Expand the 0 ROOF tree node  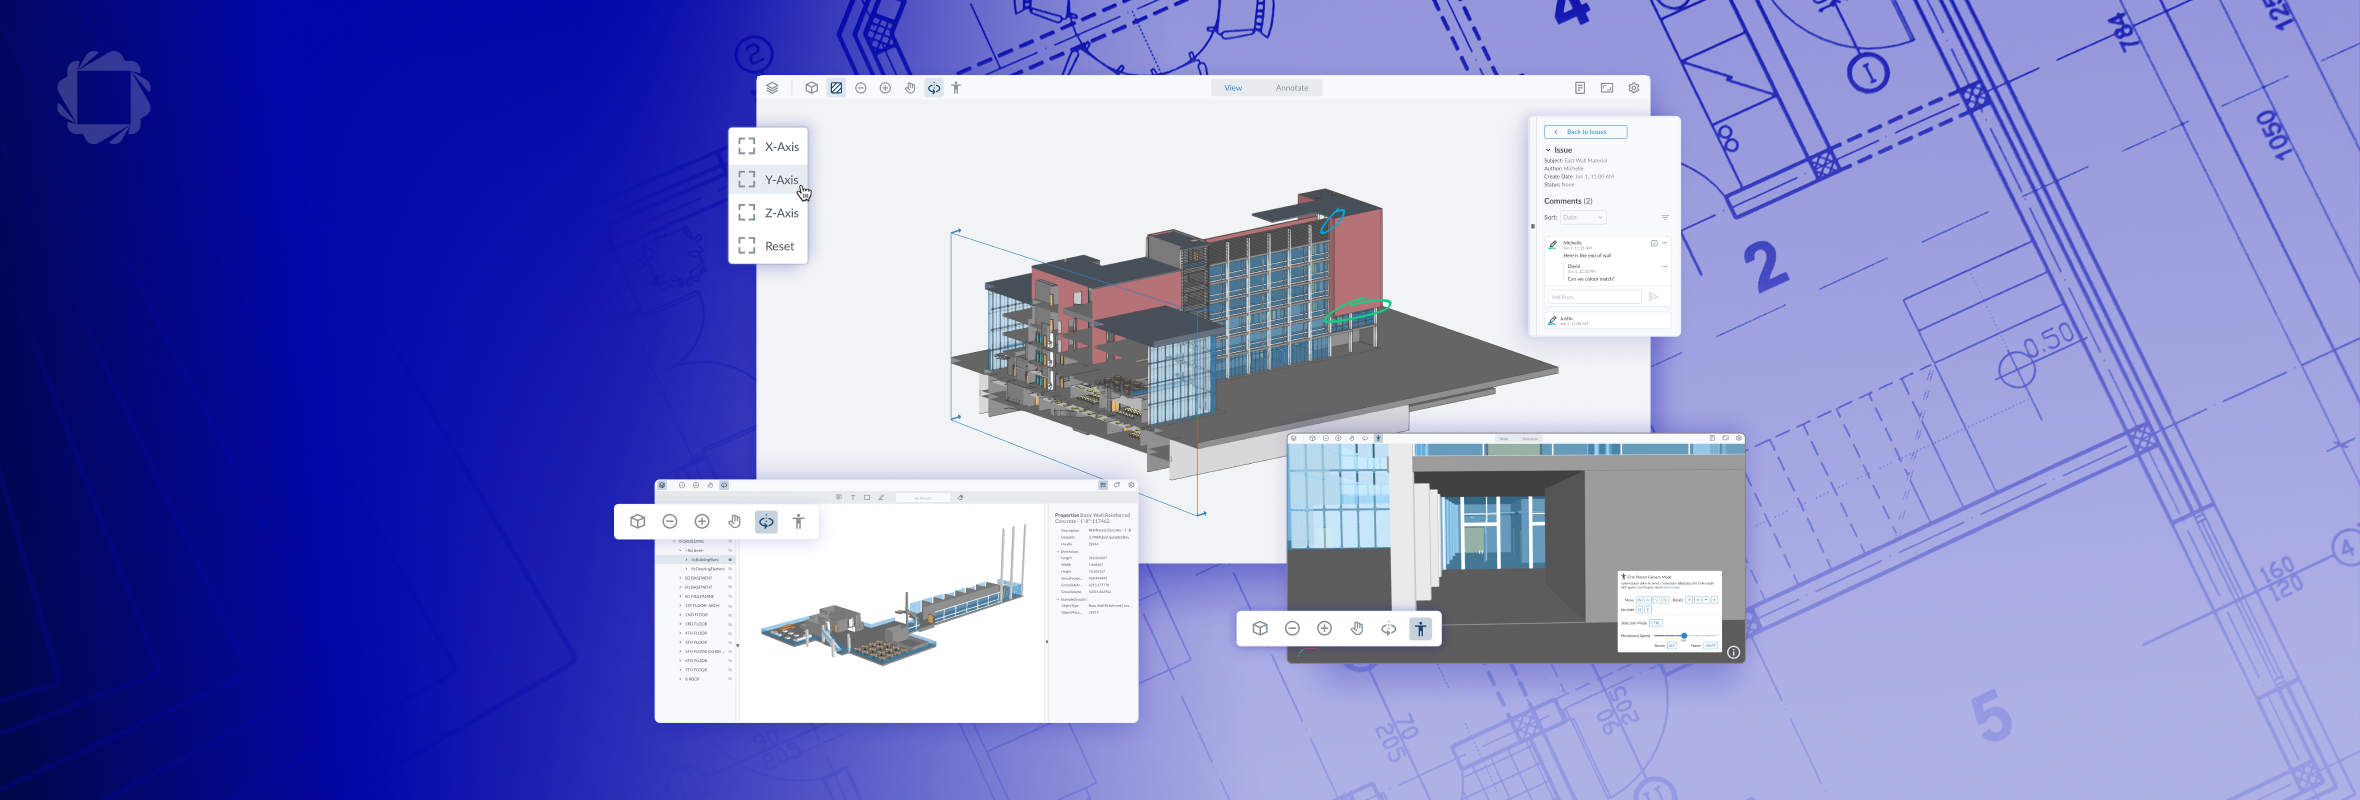point(680,679)
